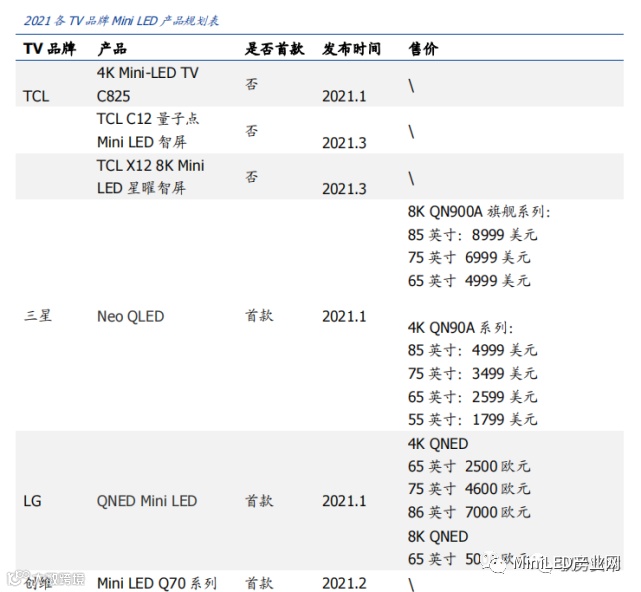This screenshot has width=641, height=592.
Task: Click the '2021.3' date in the TCL C12 row
Action: pyautogui.click(x=344, y=143)
